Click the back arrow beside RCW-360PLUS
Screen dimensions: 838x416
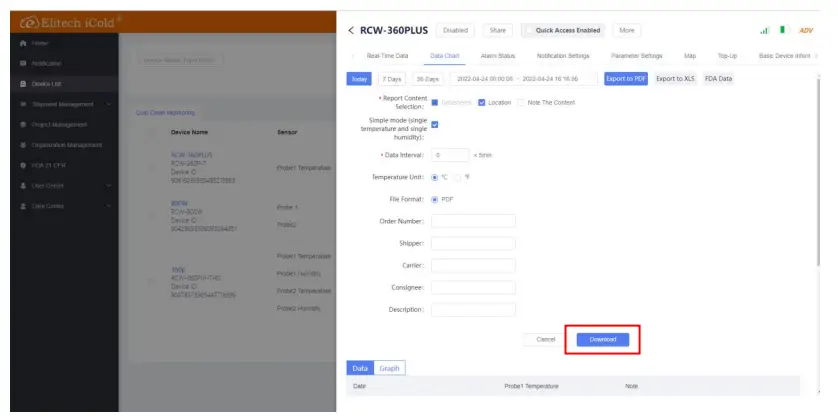(351, 30)
